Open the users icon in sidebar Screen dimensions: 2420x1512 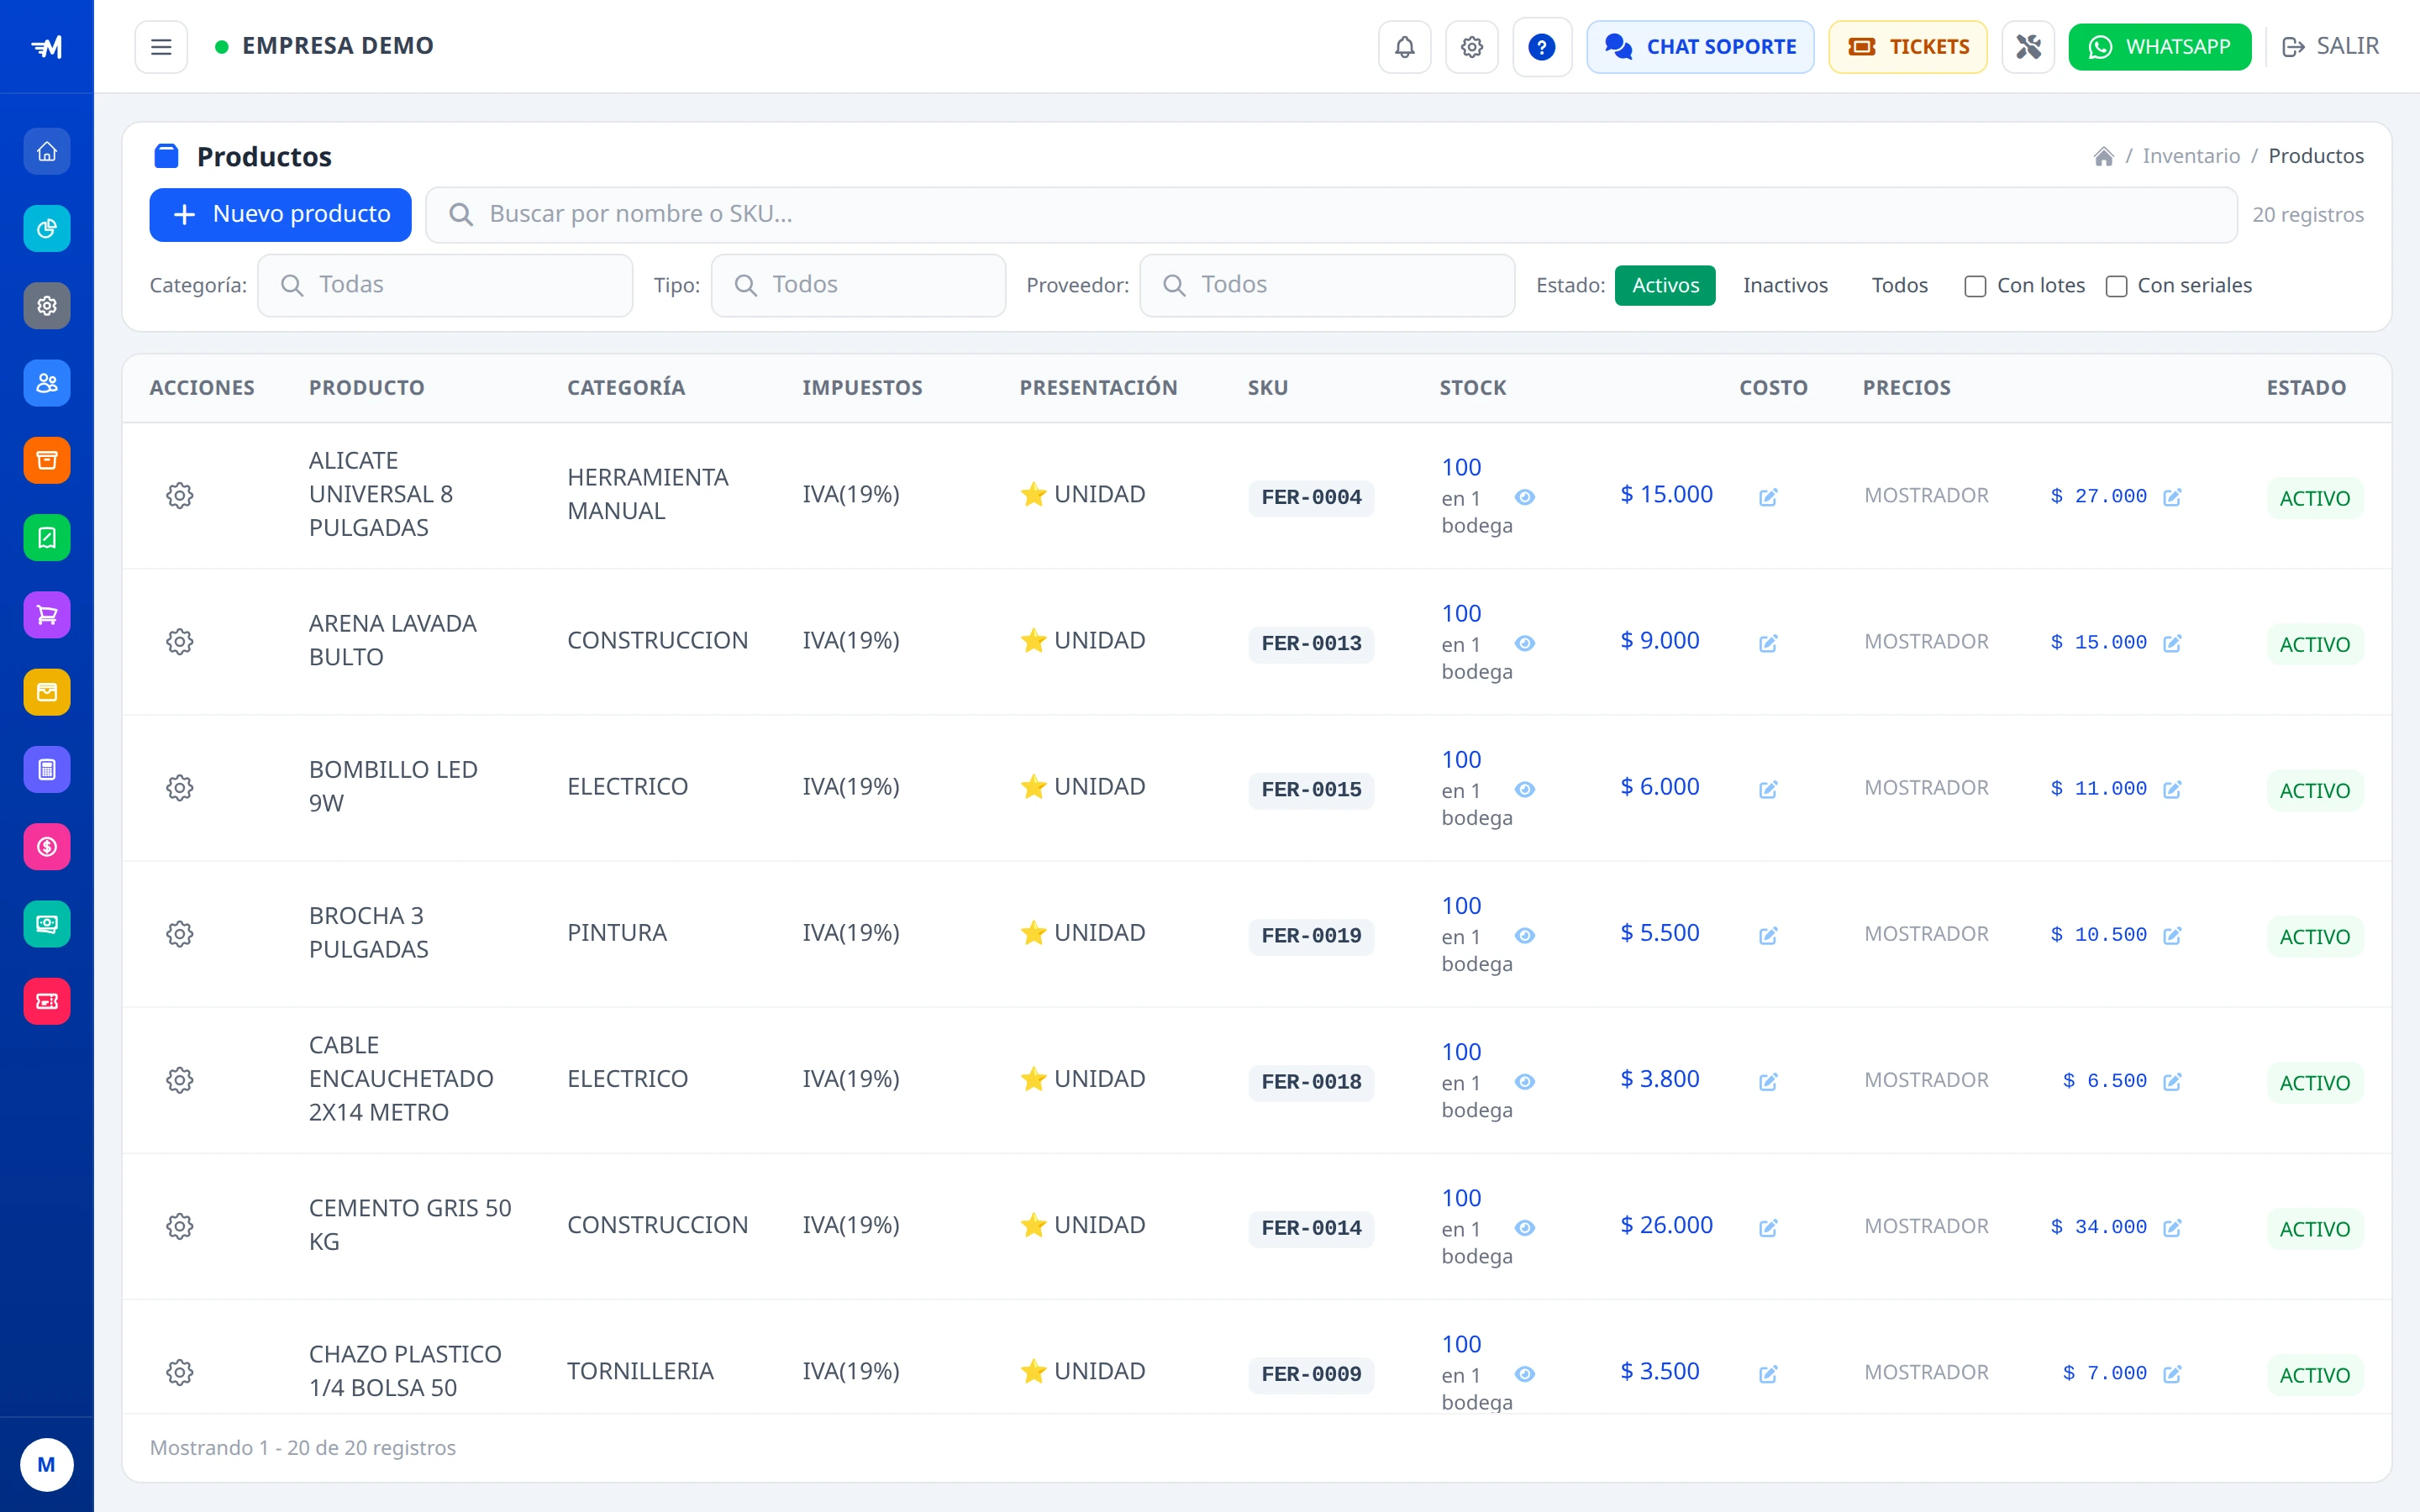[x=47, y=383]
